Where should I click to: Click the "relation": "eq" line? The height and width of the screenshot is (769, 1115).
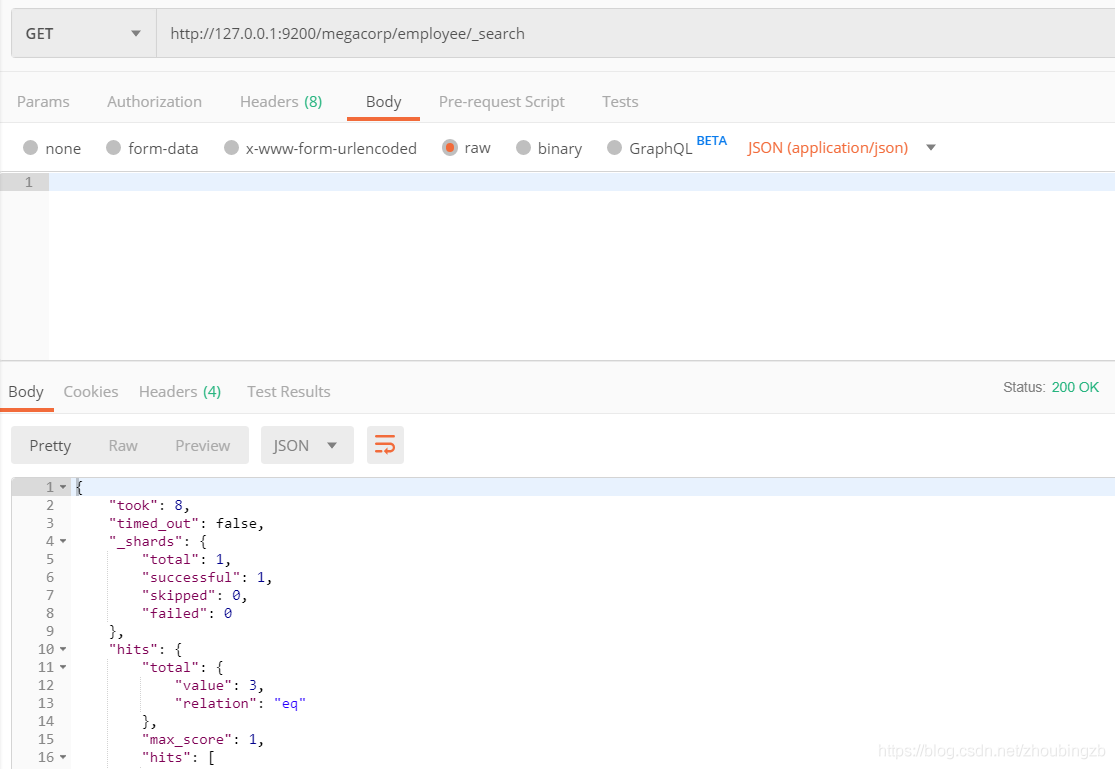240,704
